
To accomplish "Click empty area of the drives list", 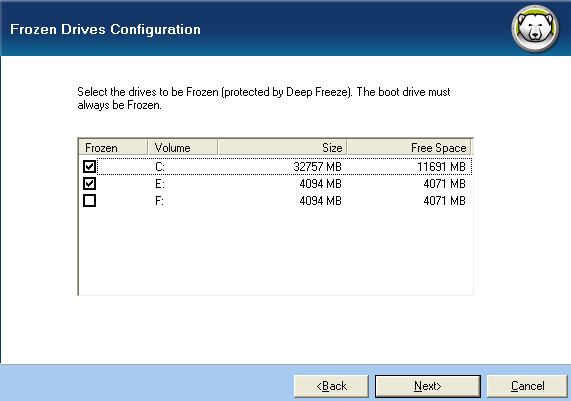I will point(276,251).
